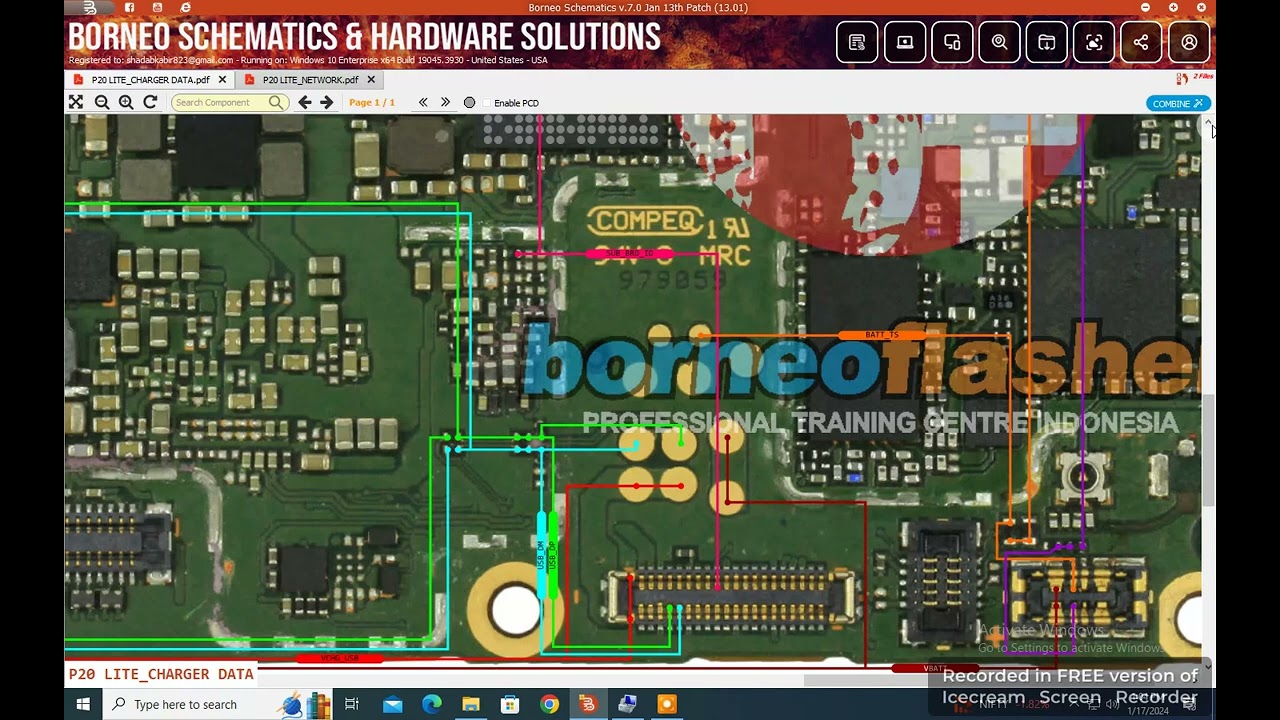Open the Borneo logo menu in the title bar
The width and height of the screenshot is (1280, 720).
(x=90, y=8)
